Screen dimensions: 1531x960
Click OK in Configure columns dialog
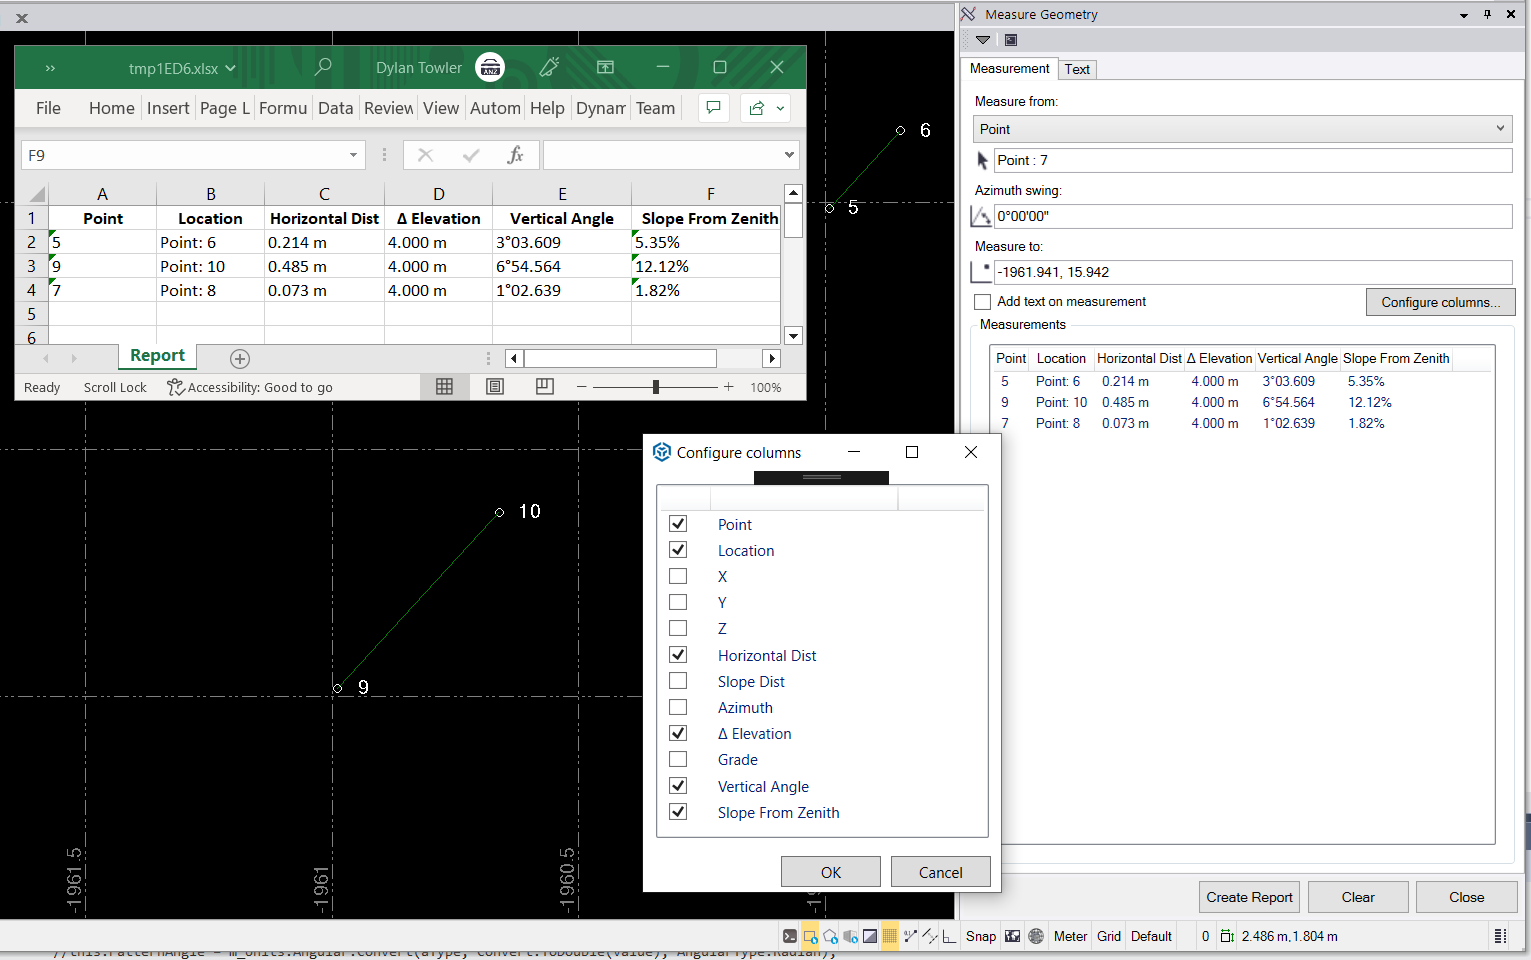tap(830, 872)
